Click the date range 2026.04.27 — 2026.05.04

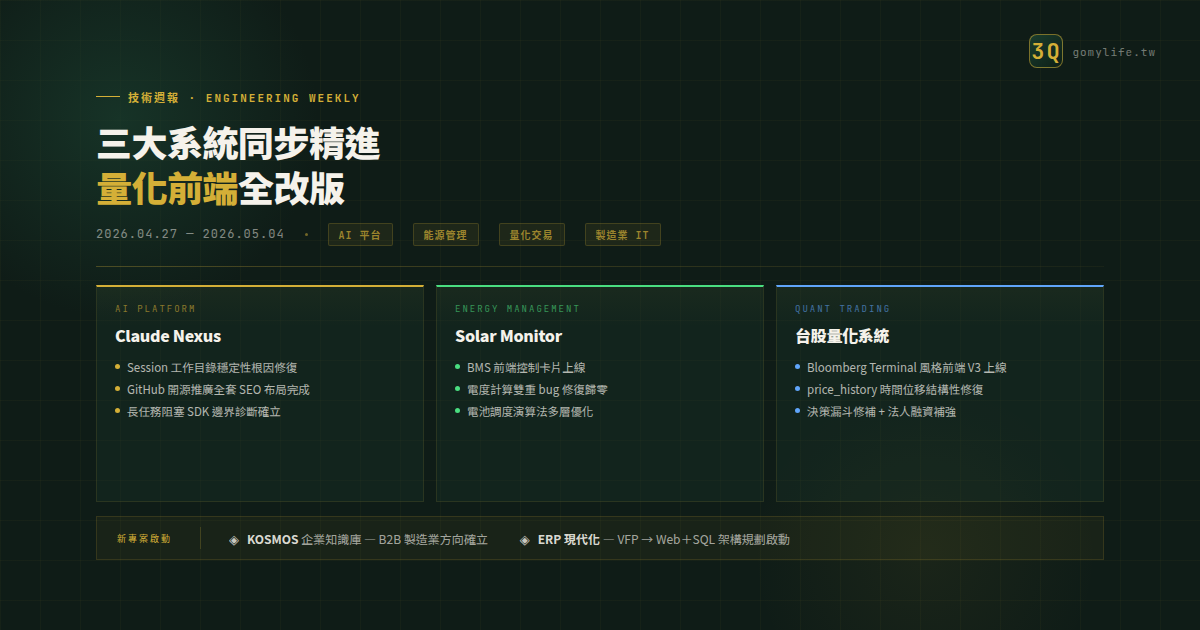190,234
